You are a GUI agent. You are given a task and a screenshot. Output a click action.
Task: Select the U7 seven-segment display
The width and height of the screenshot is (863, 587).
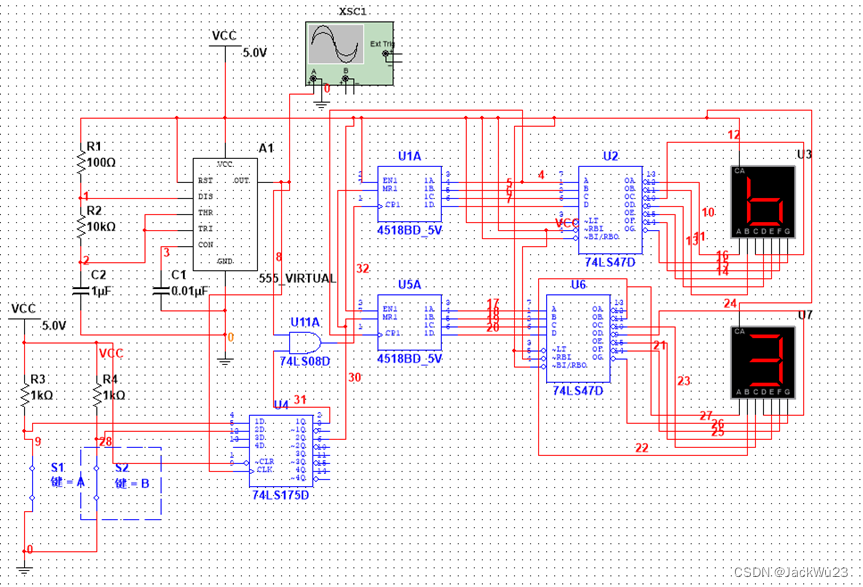pyautogui.click(x=762, y=363)
